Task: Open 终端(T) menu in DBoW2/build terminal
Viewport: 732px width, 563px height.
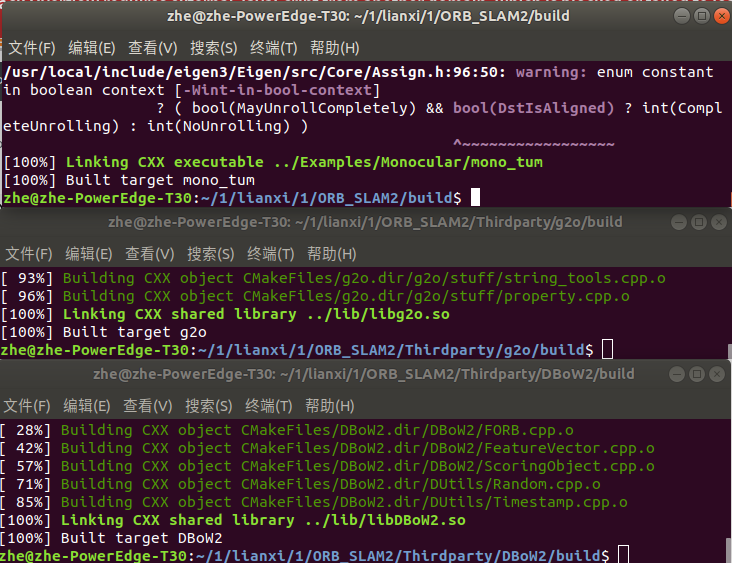Action: [x=269, y=405]
